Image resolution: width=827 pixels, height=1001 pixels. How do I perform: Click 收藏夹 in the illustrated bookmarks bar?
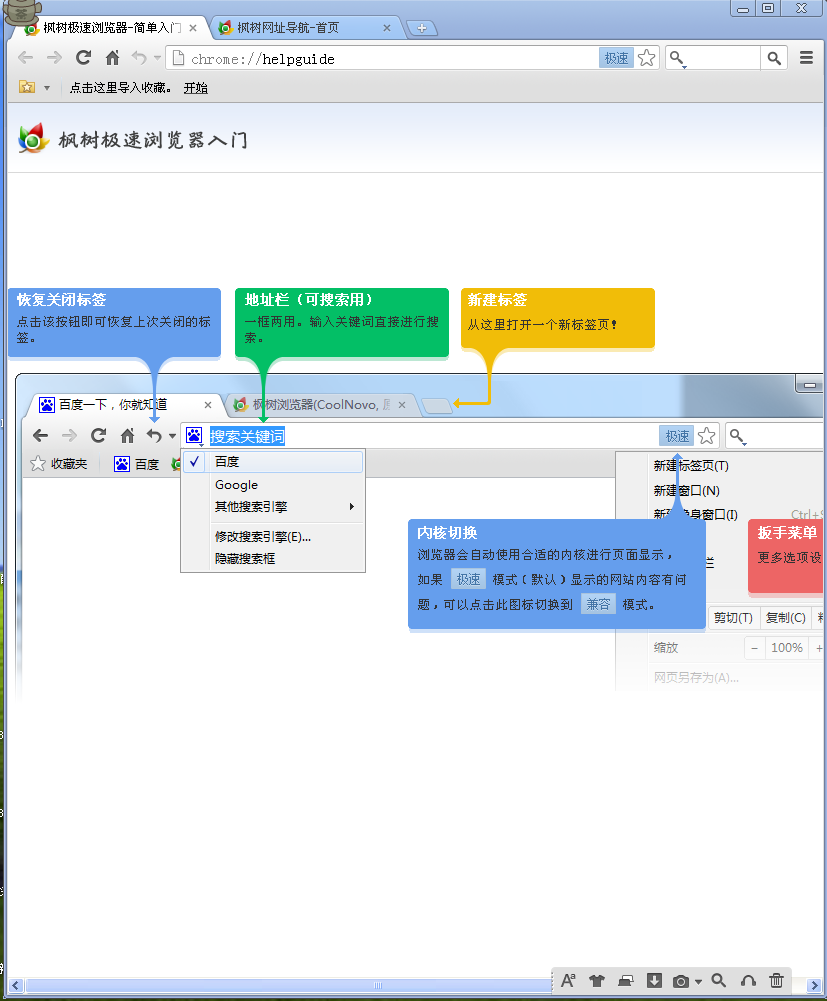click(59, 463)
